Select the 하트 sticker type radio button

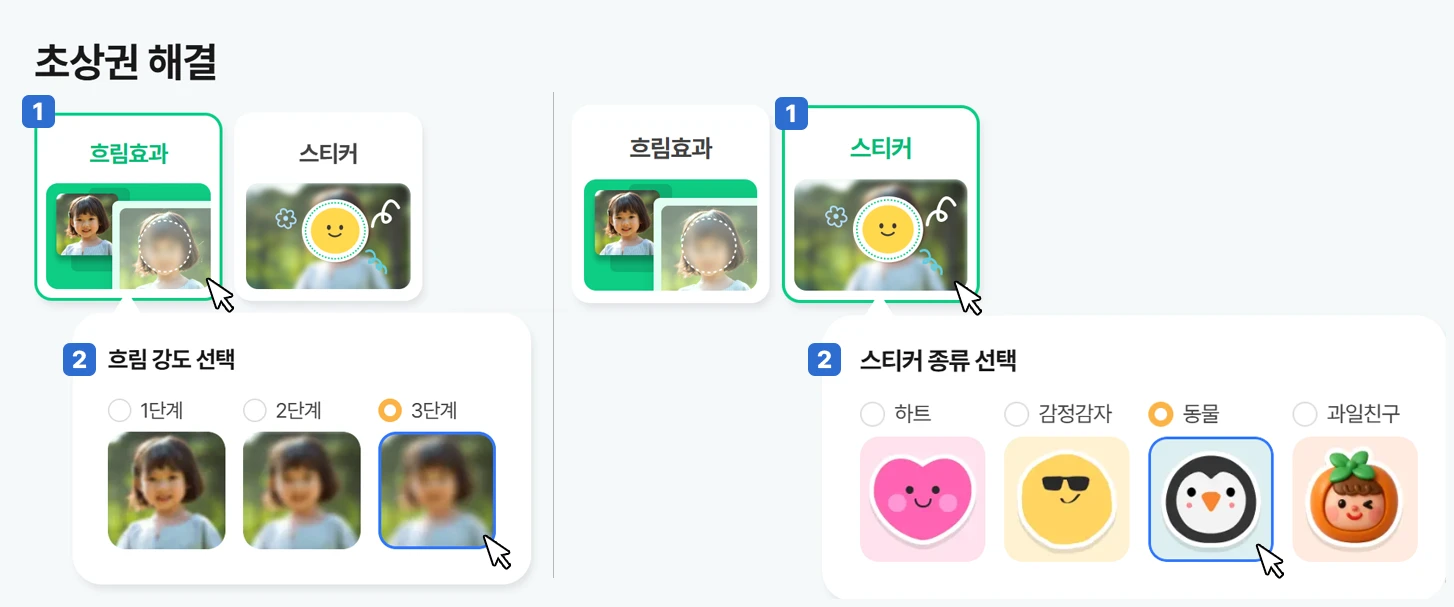click(x=872, y=413)
